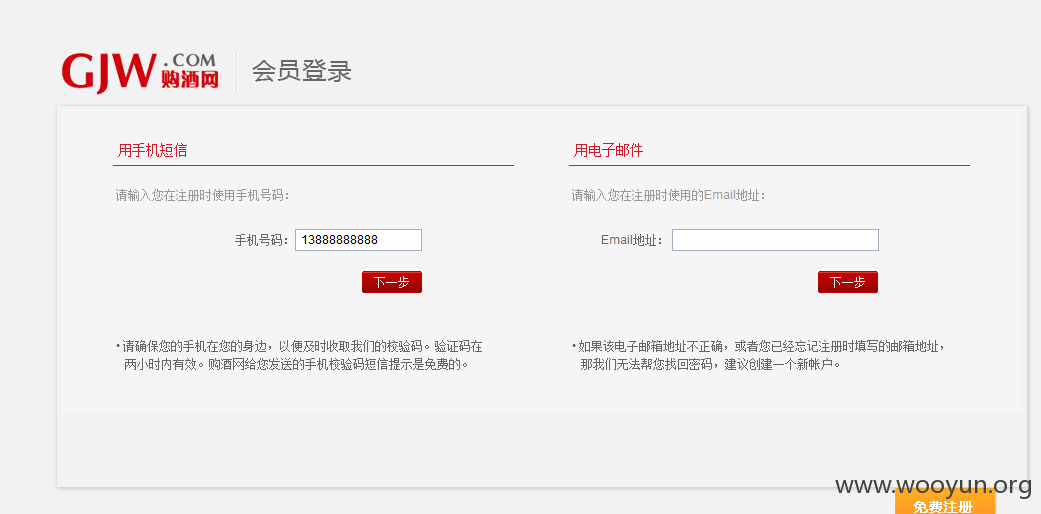
Task: Click the GJW.COM 购酒网 logo
Action: click(x=140, y=72)
